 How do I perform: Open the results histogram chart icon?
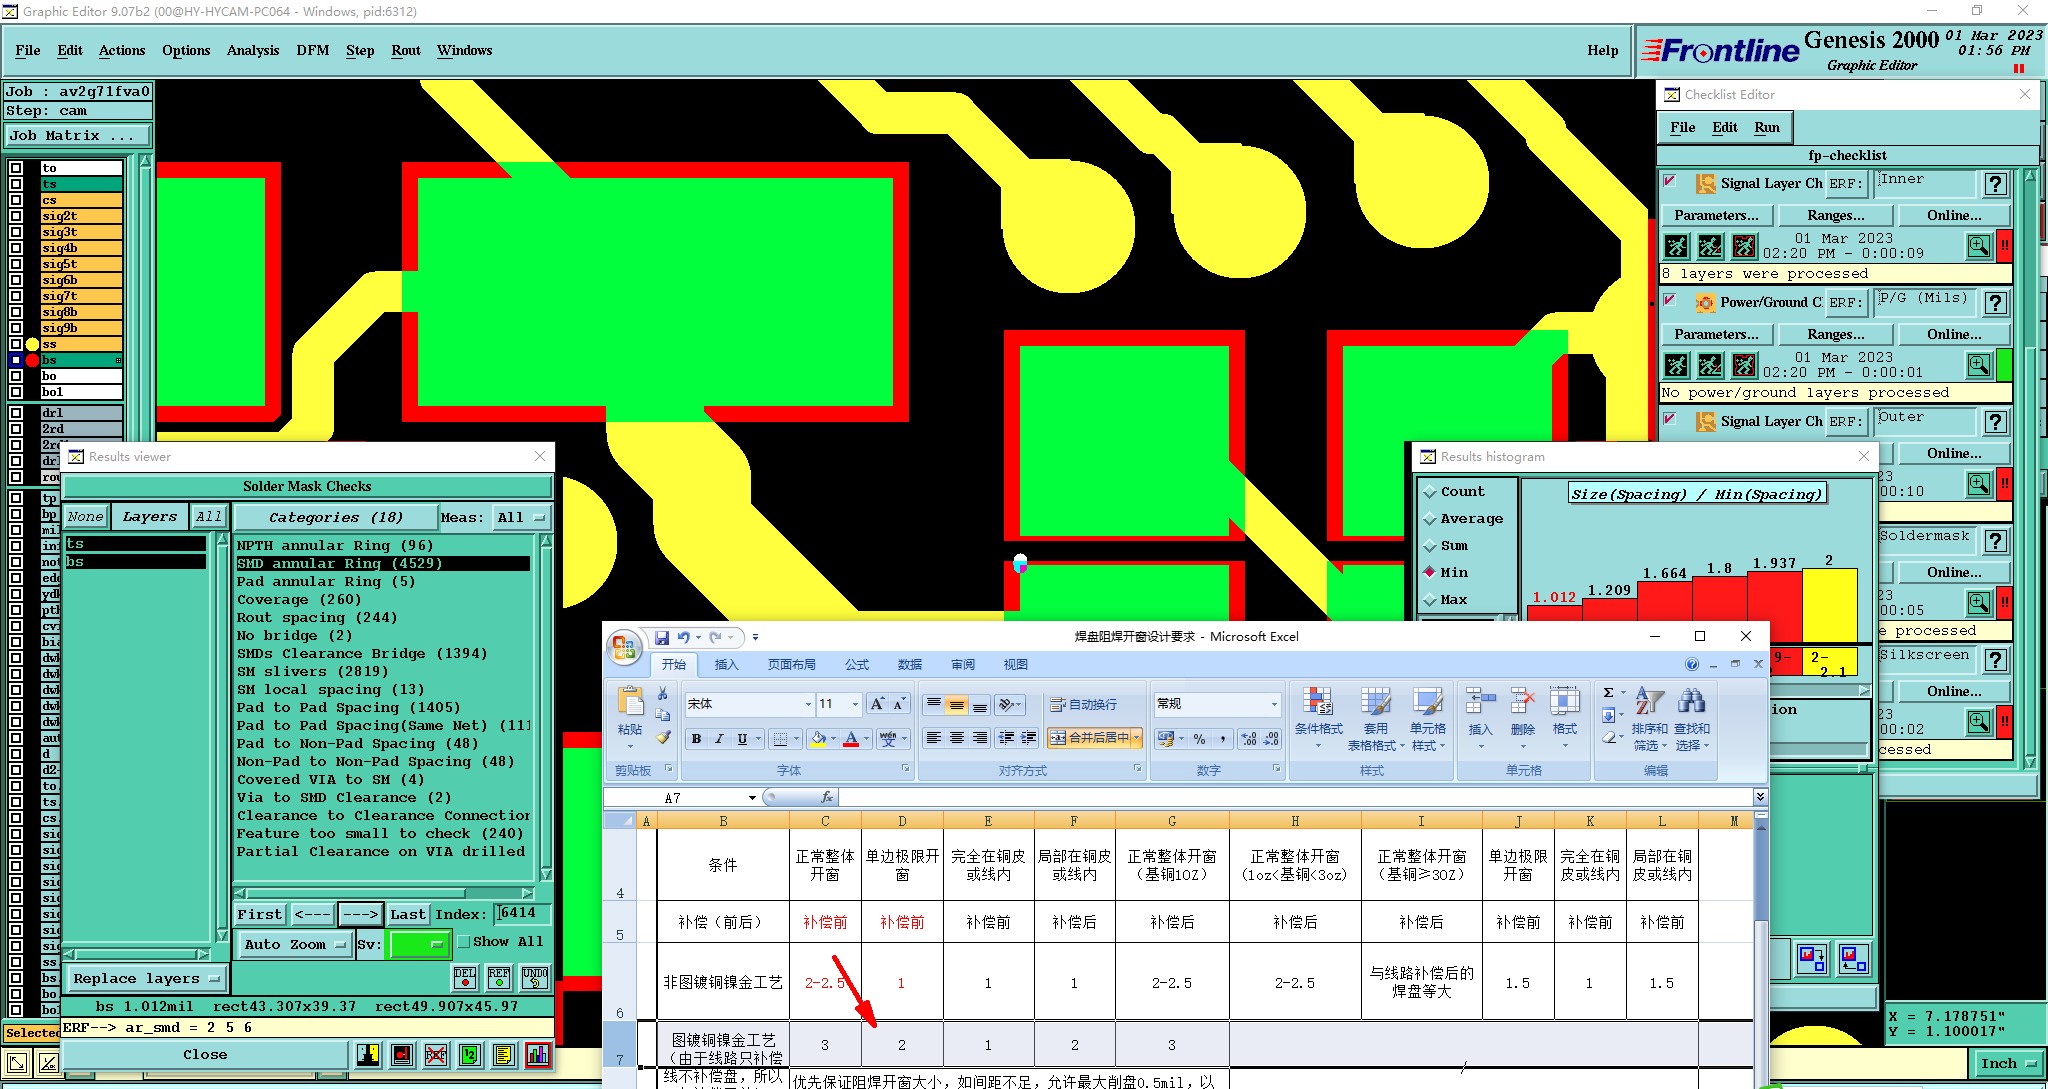point(538,1055)
